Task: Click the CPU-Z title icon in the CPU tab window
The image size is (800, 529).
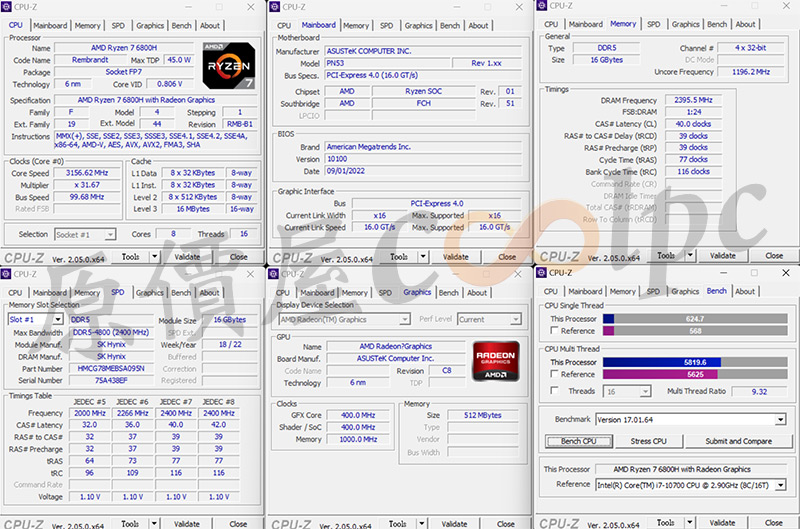Action: pos(6,7)
